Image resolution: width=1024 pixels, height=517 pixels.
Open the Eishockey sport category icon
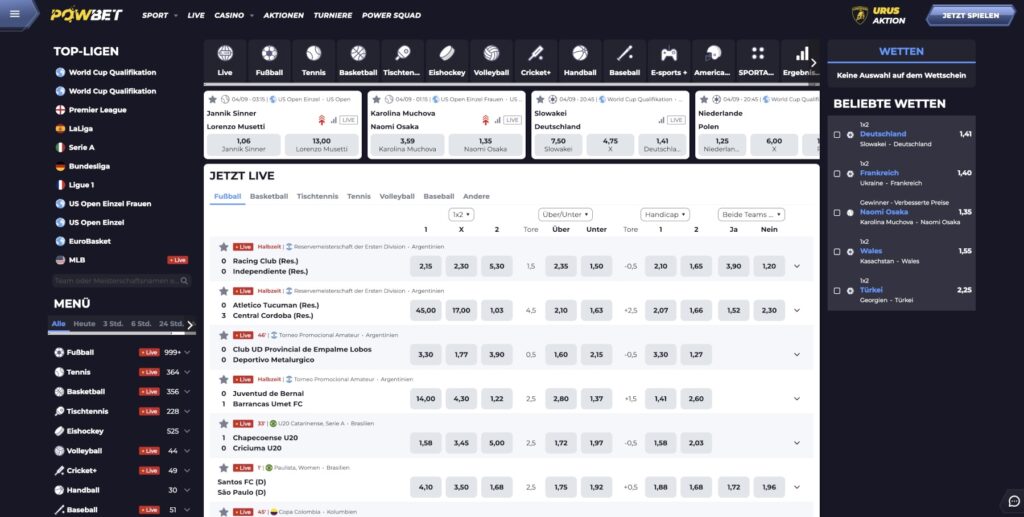tap(446, 59)
